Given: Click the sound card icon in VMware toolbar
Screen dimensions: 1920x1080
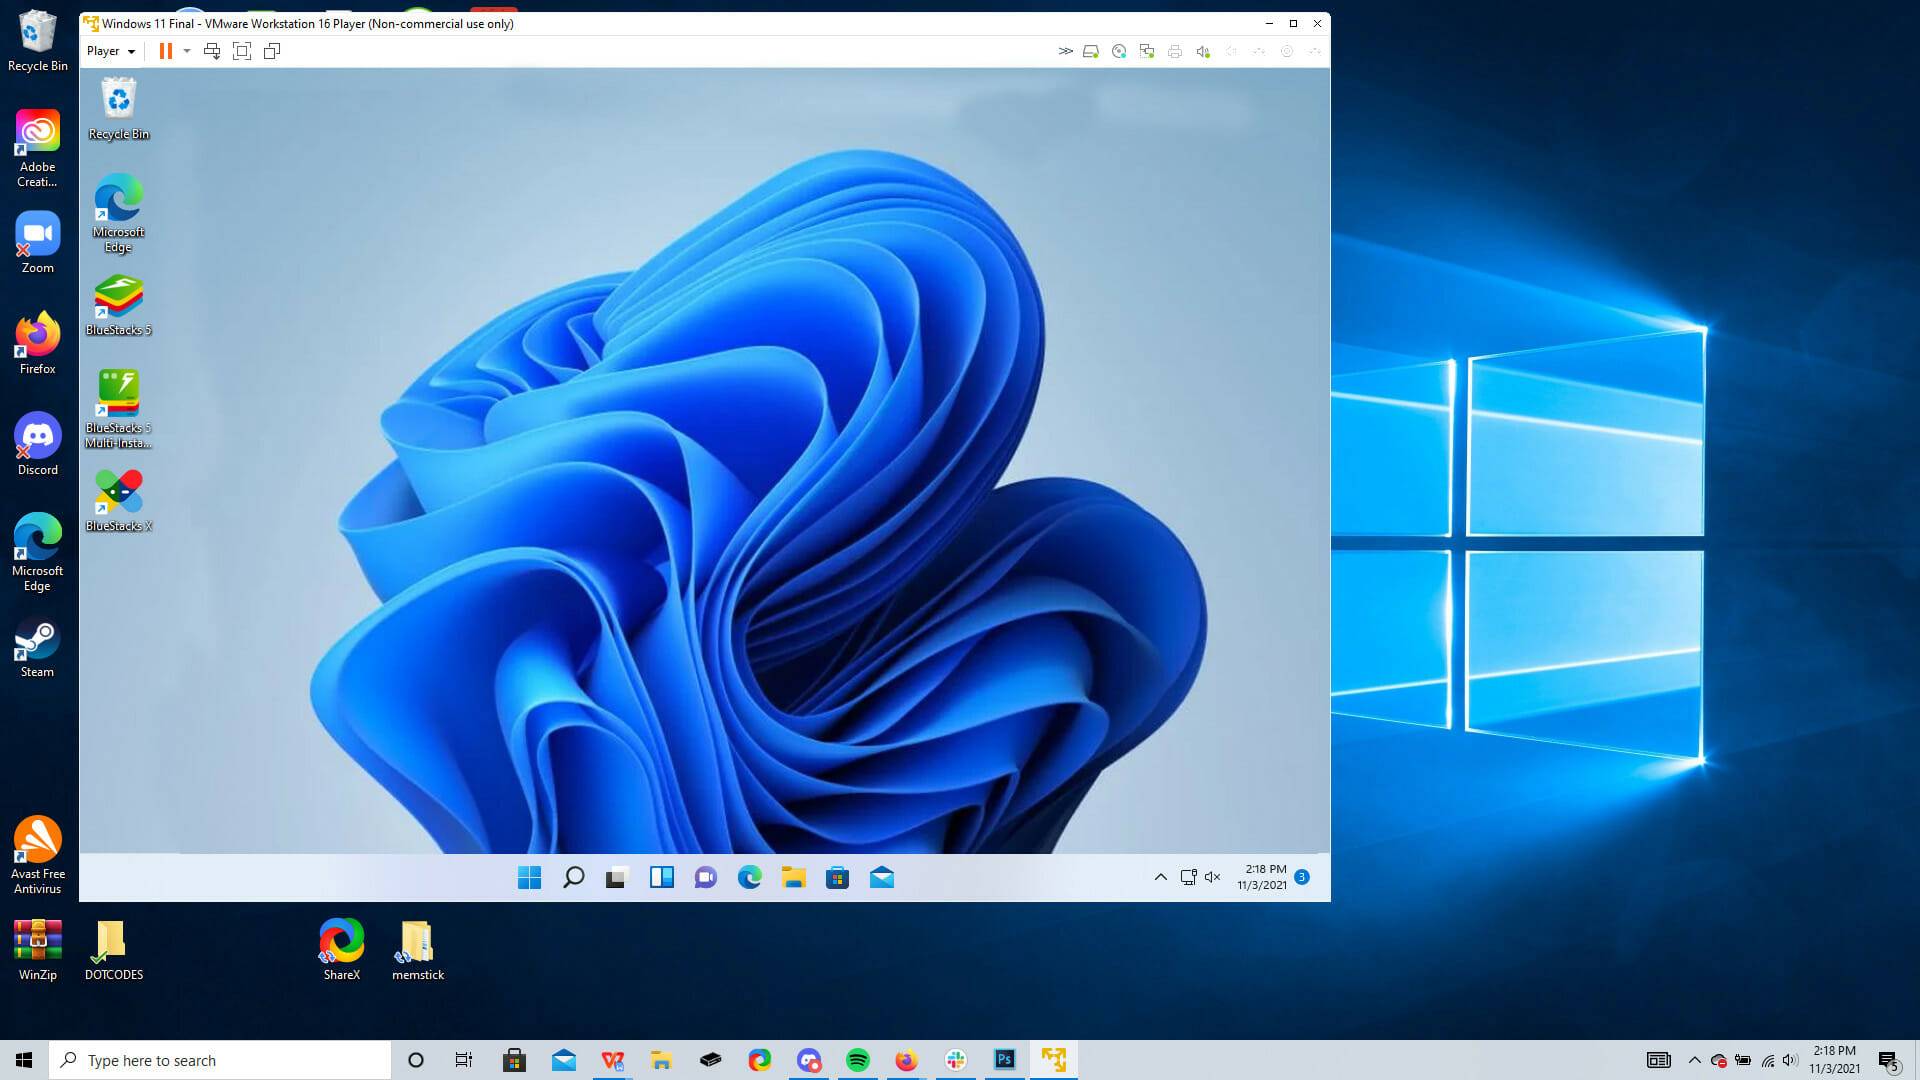Looking at the screenshot, I should click(x=1202, y=50).
